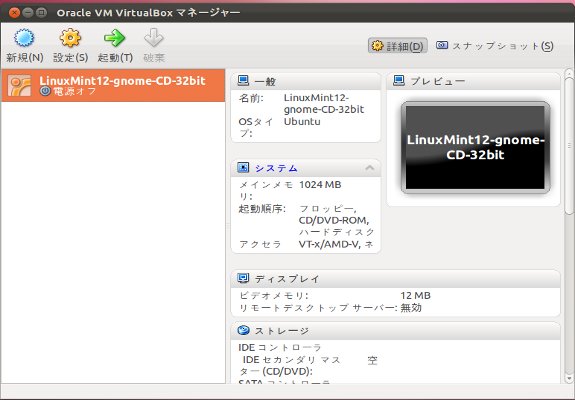Click the LinuxMint VM OS icon in list
575x400 pixels.
(19, 85)
